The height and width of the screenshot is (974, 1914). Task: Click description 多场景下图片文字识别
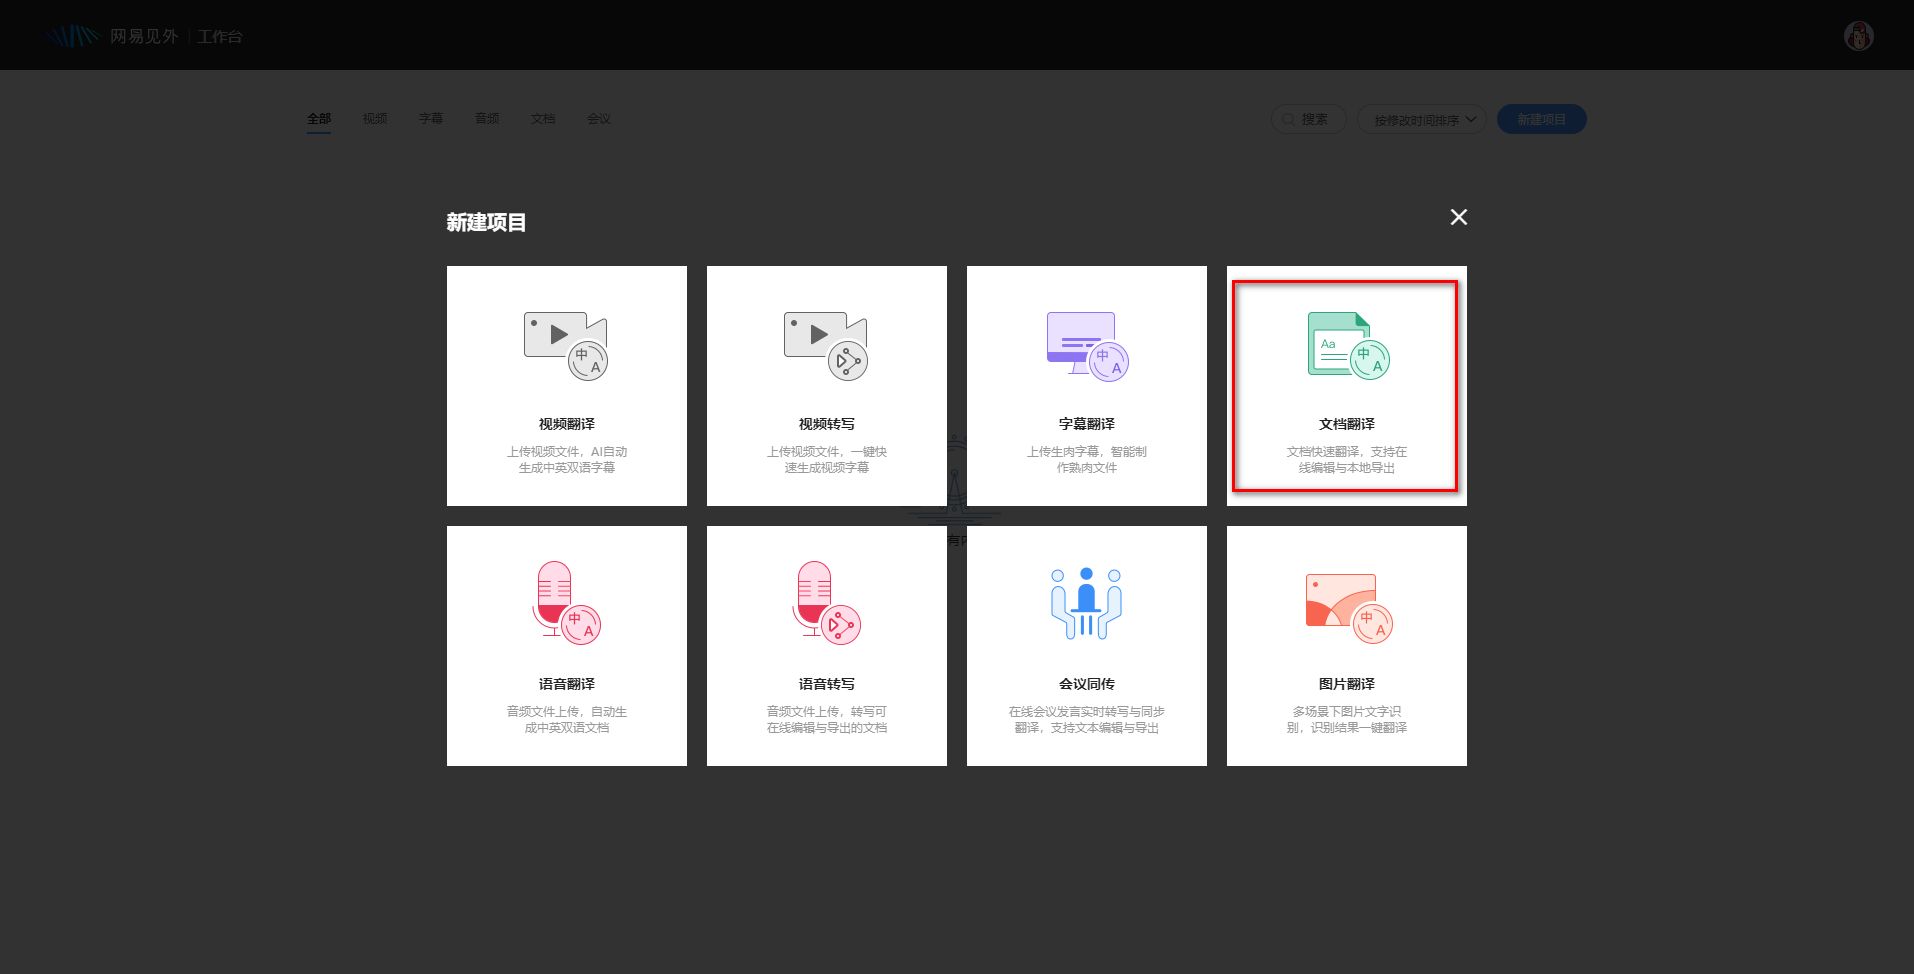(x=1347, y=720)
